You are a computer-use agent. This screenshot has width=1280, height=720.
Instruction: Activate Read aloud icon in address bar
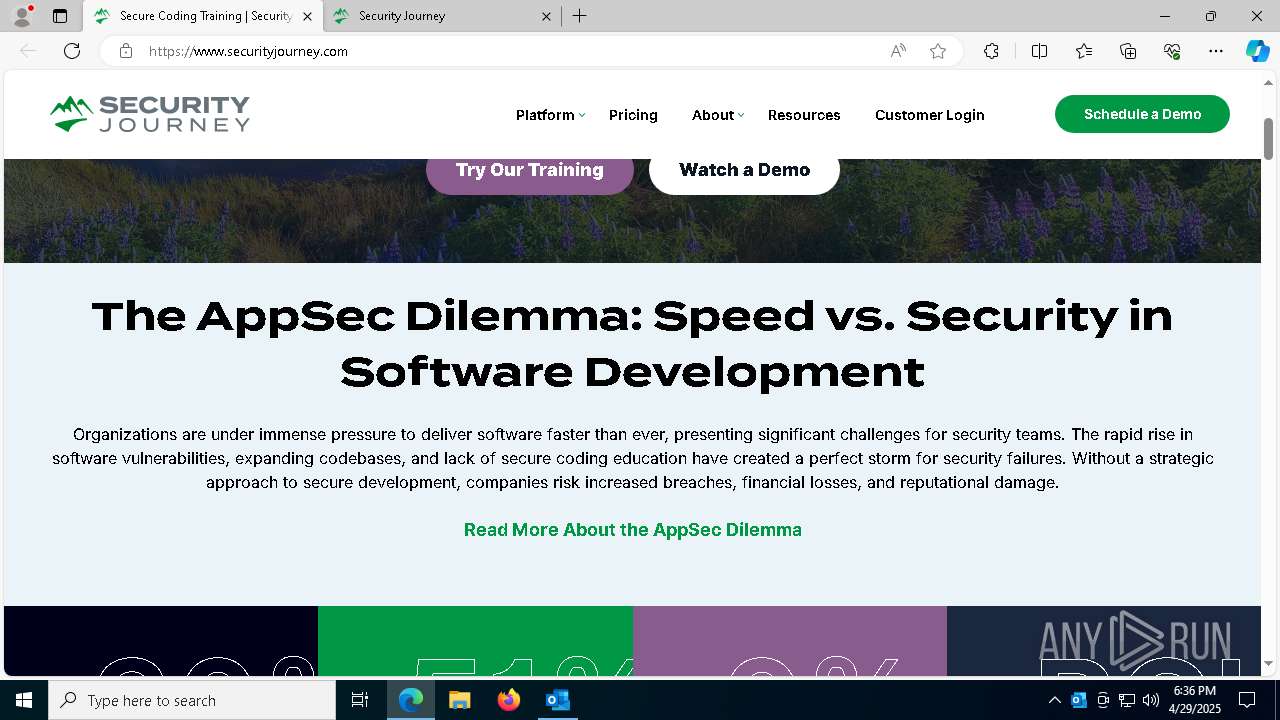[898, 51]
